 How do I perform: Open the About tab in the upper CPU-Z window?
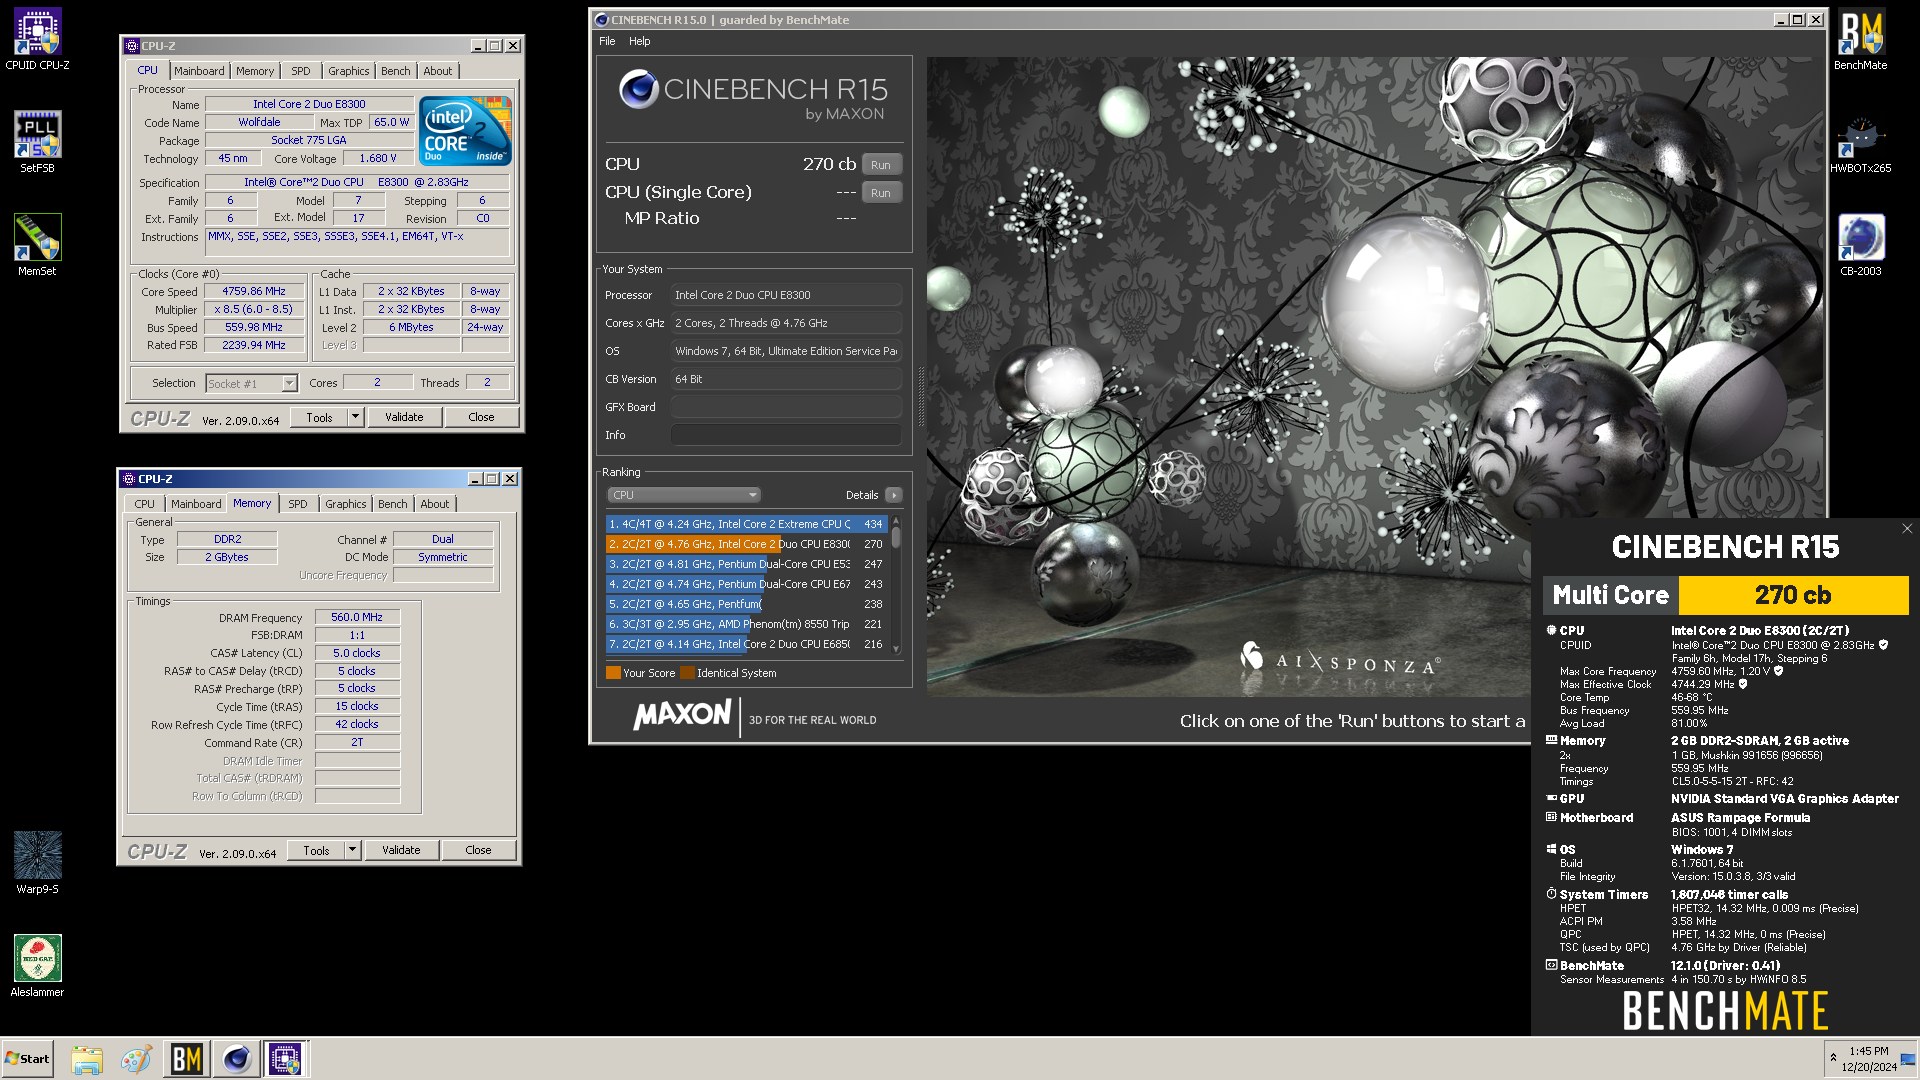coord(438,71)
